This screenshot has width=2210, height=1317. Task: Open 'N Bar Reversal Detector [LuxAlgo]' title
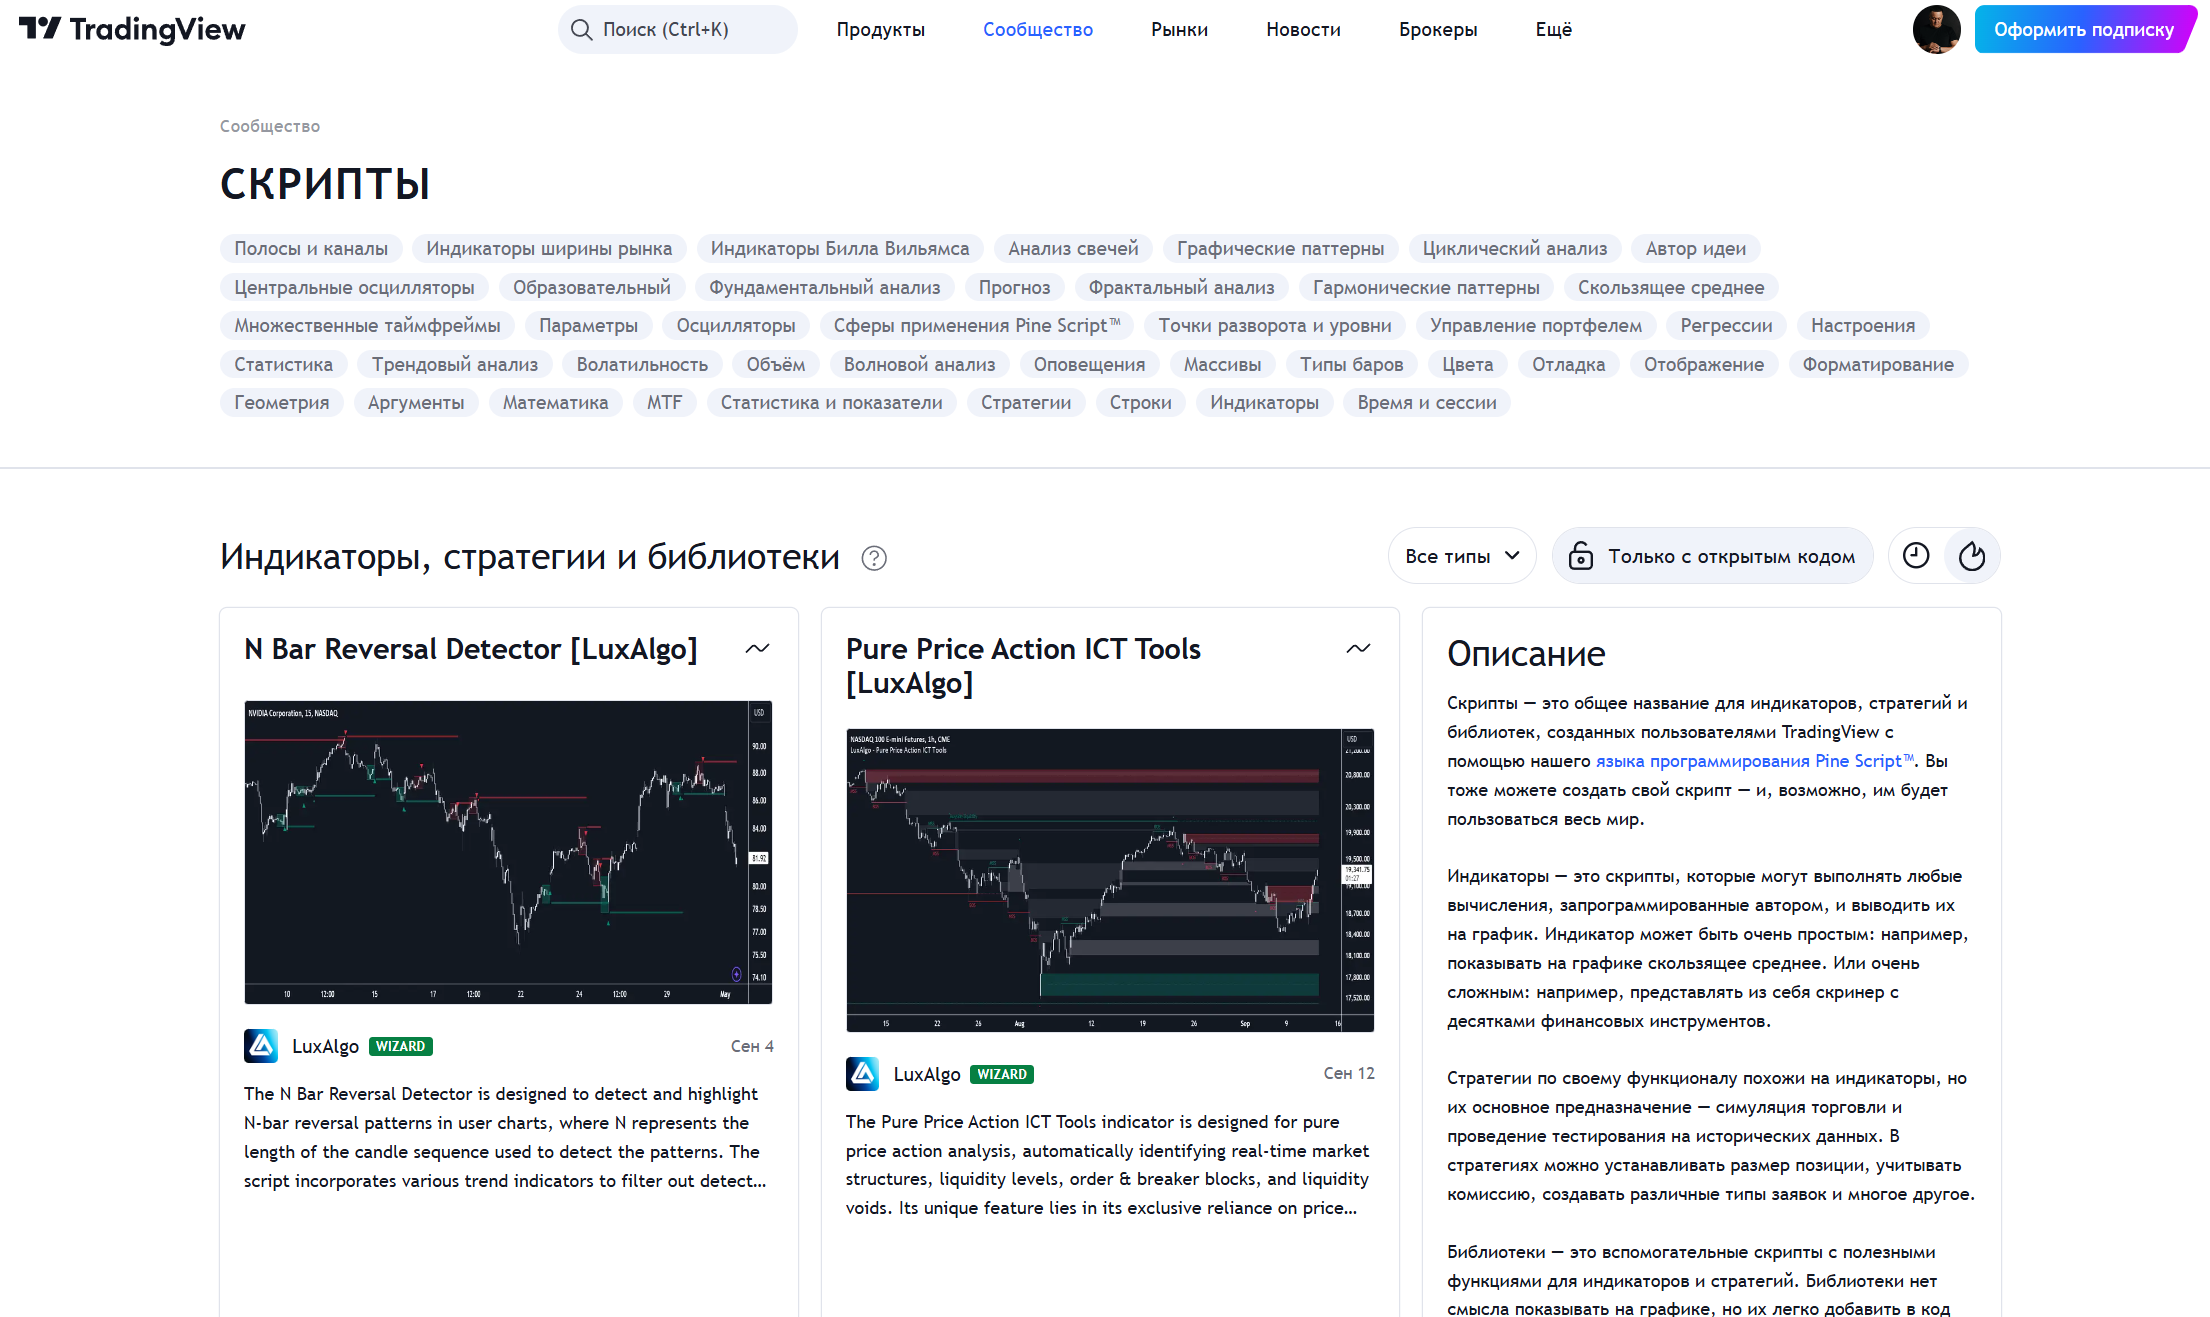[x=471, y=649]
